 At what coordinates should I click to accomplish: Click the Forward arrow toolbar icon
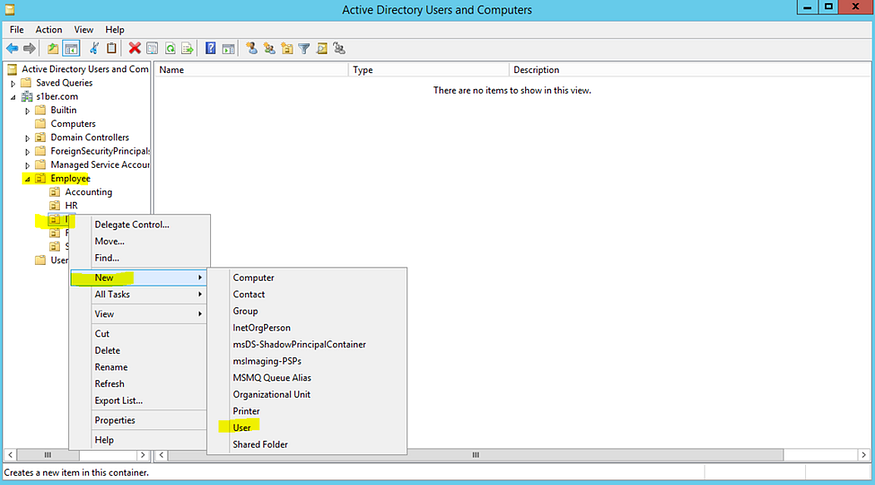point(30,49)
